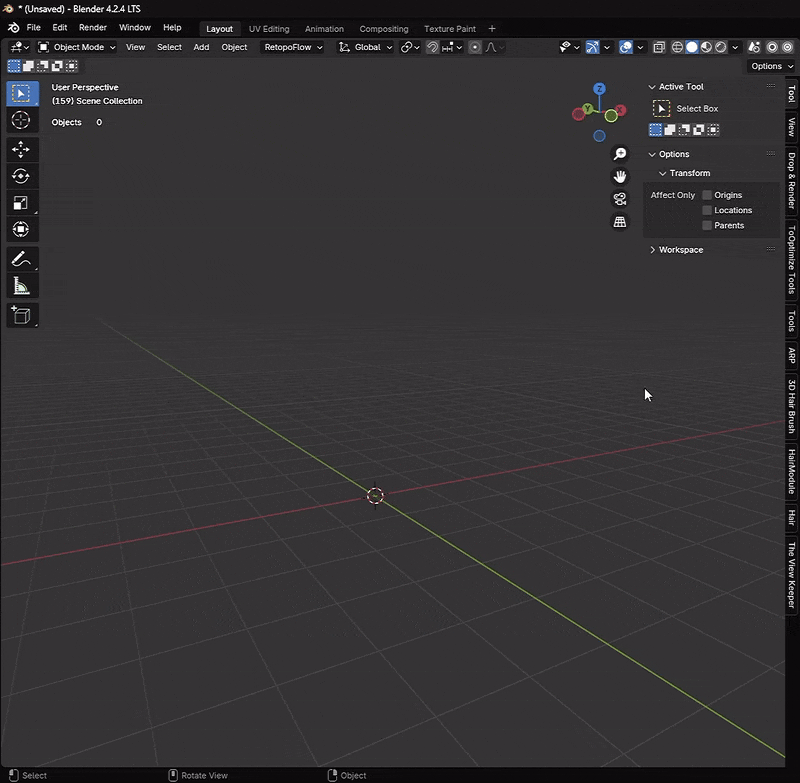
Task: Select the Annotate pencil tool
Action: pyautogui.click(x=21, y=259)
